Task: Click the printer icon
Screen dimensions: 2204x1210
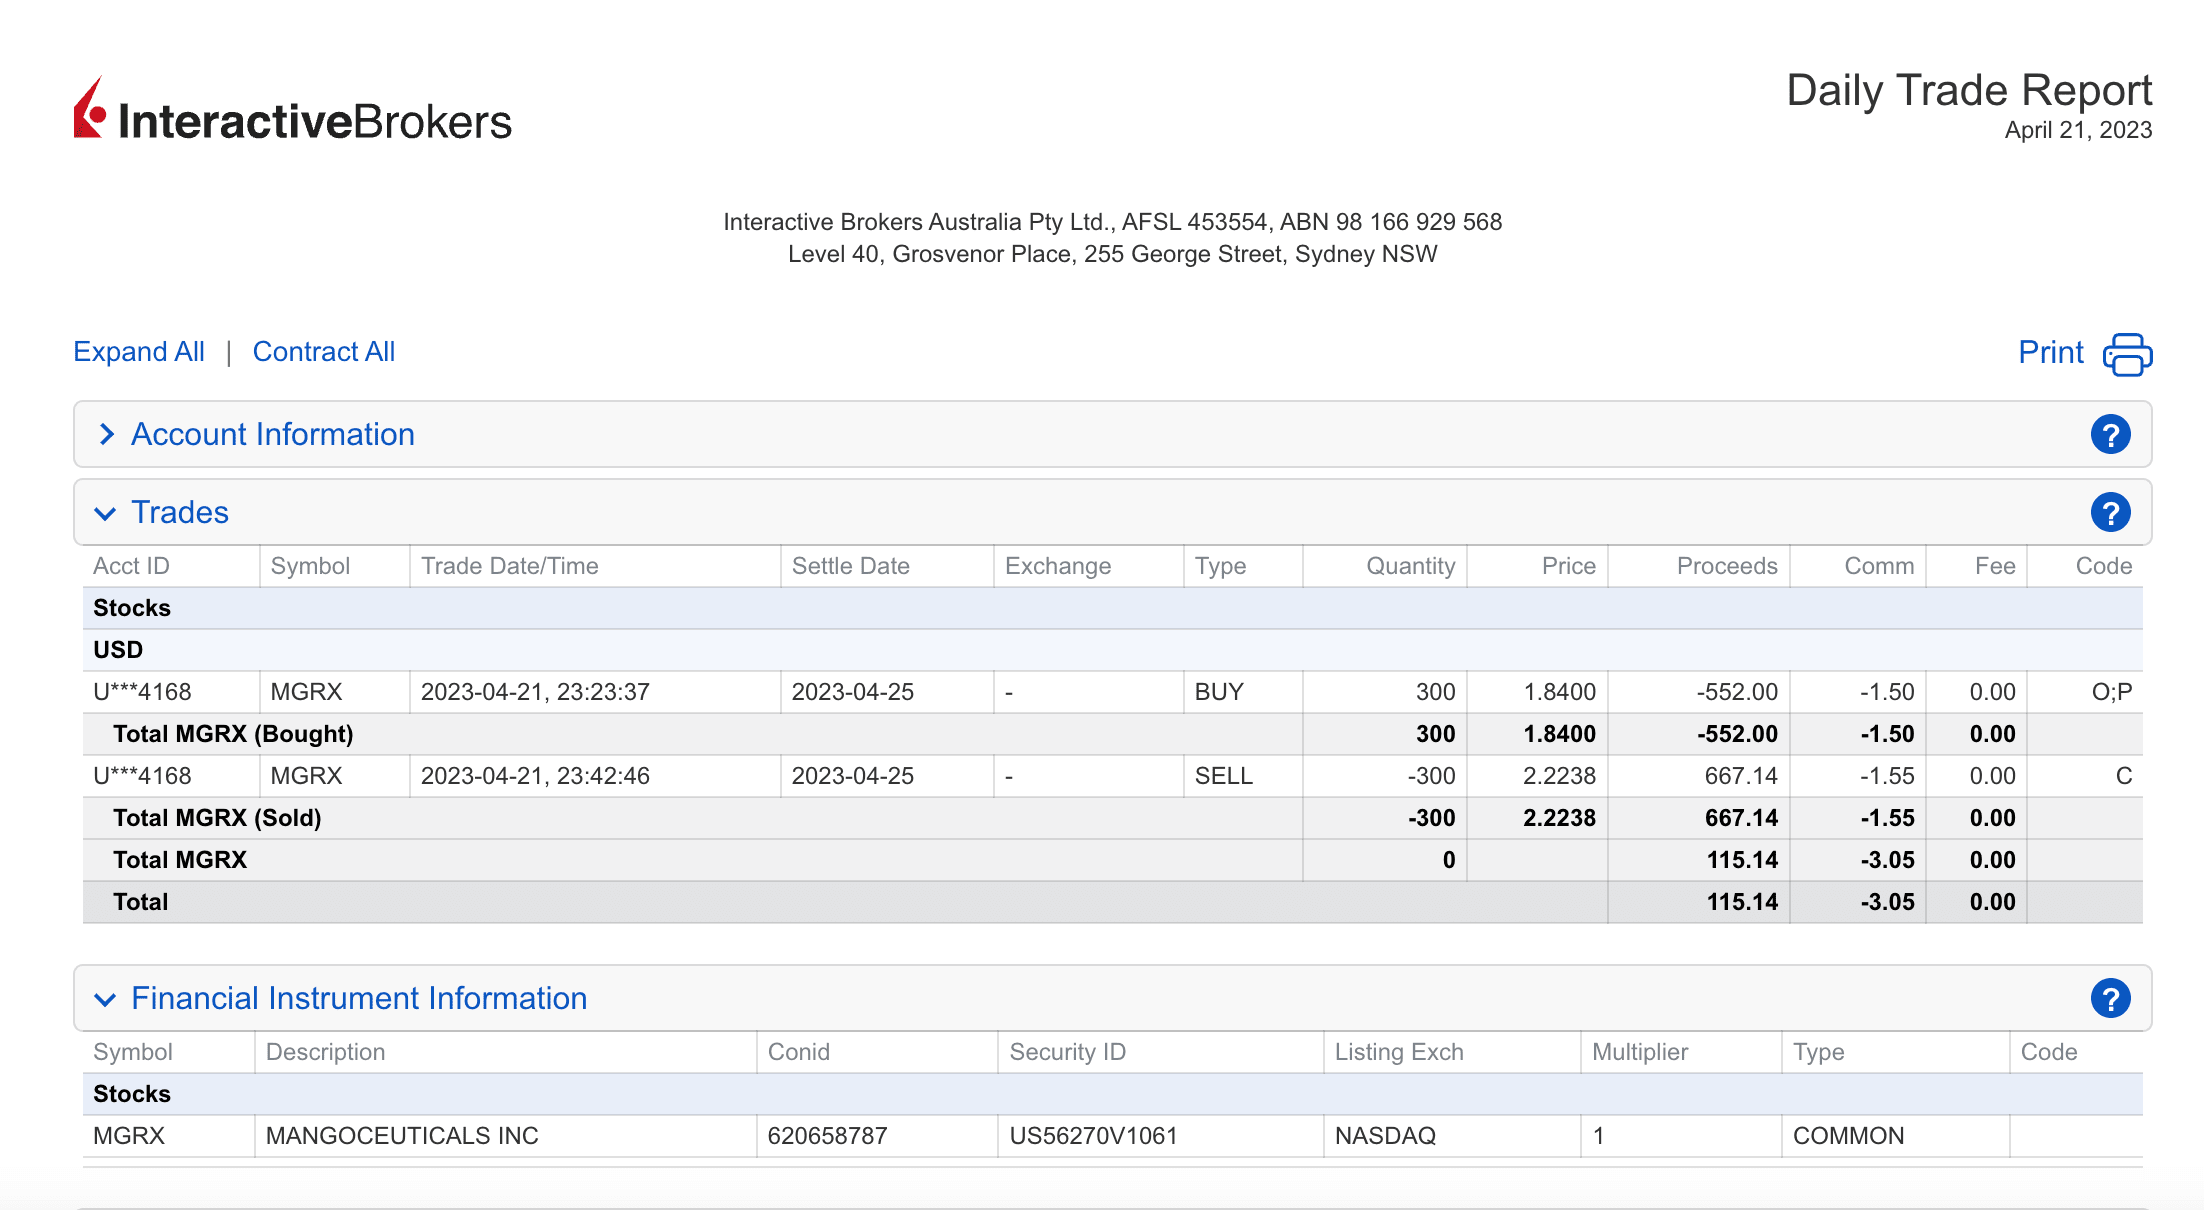Action: [2127, 354]
